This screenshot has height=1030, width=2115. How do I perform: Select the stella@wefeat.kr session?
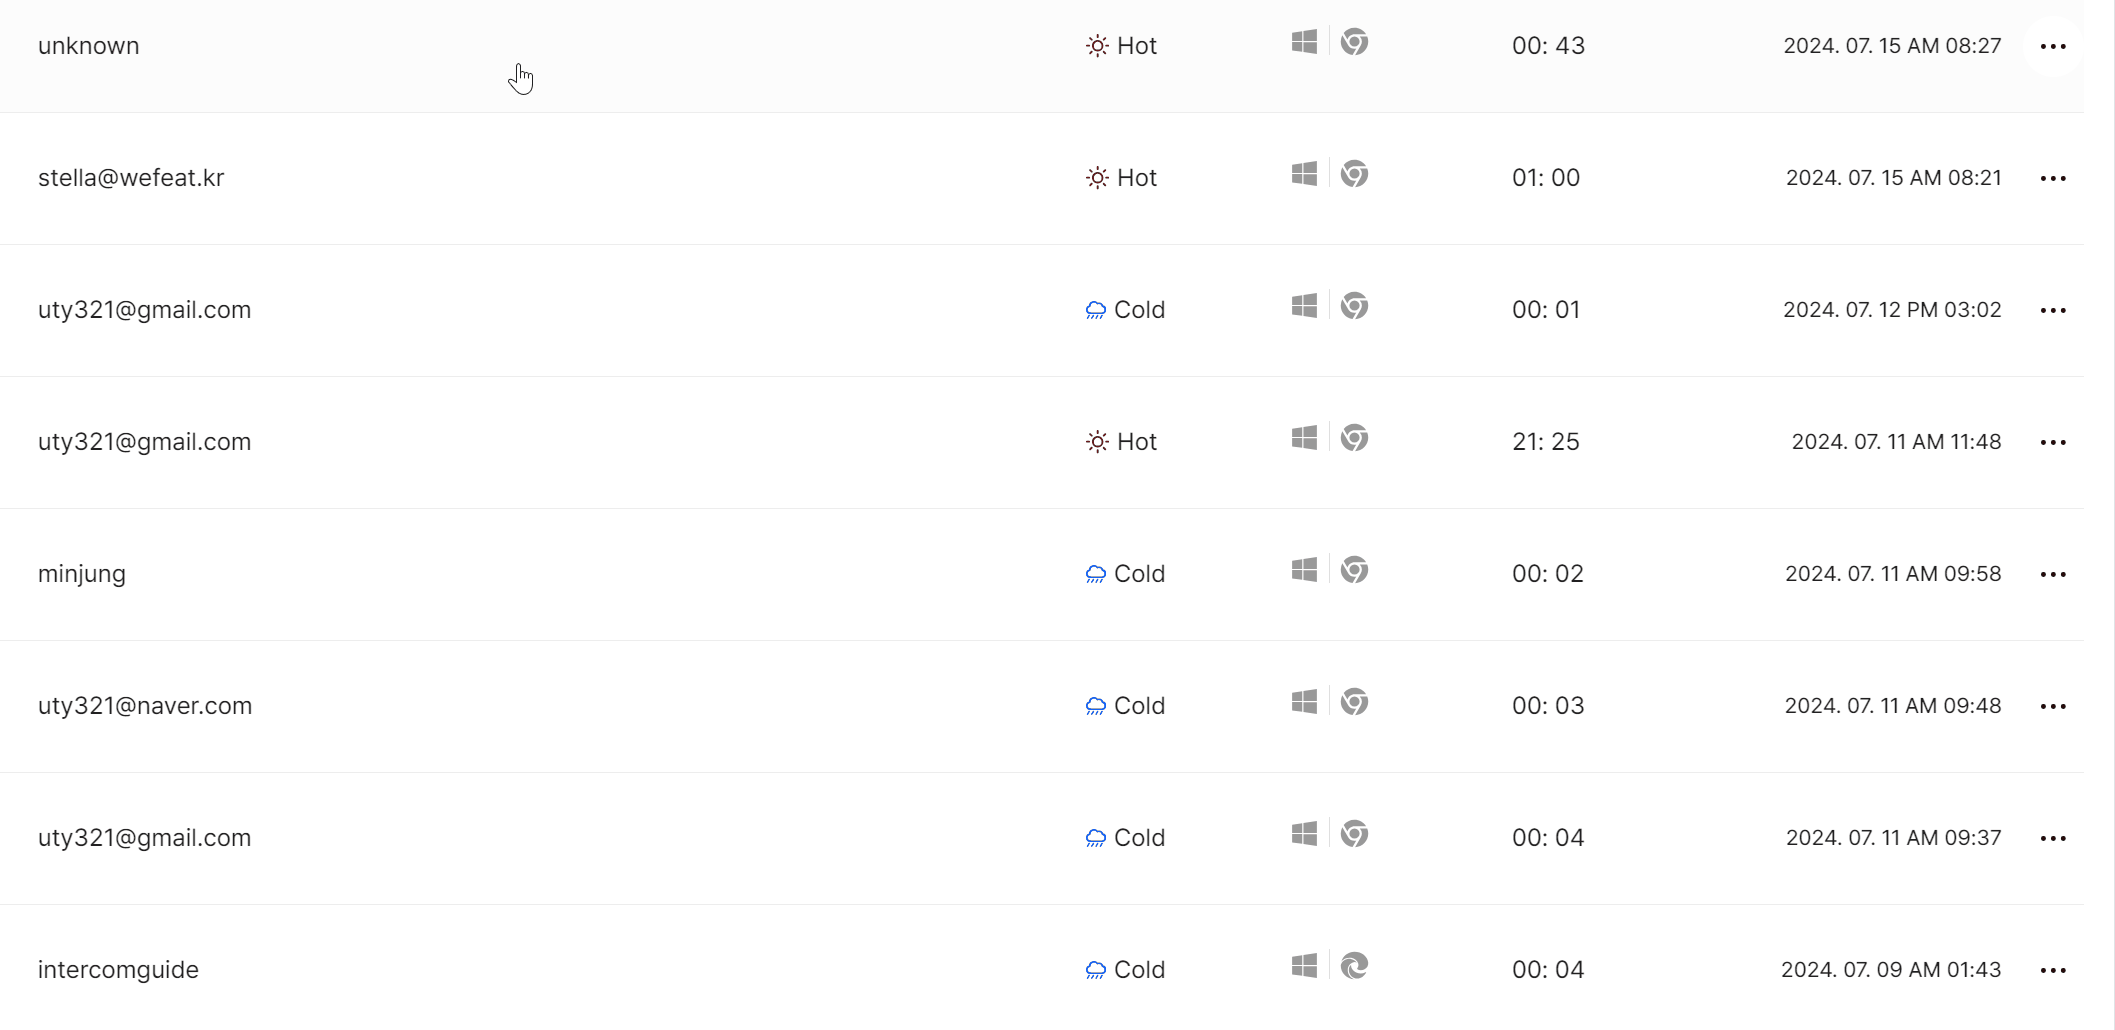[x=131, y=178]
